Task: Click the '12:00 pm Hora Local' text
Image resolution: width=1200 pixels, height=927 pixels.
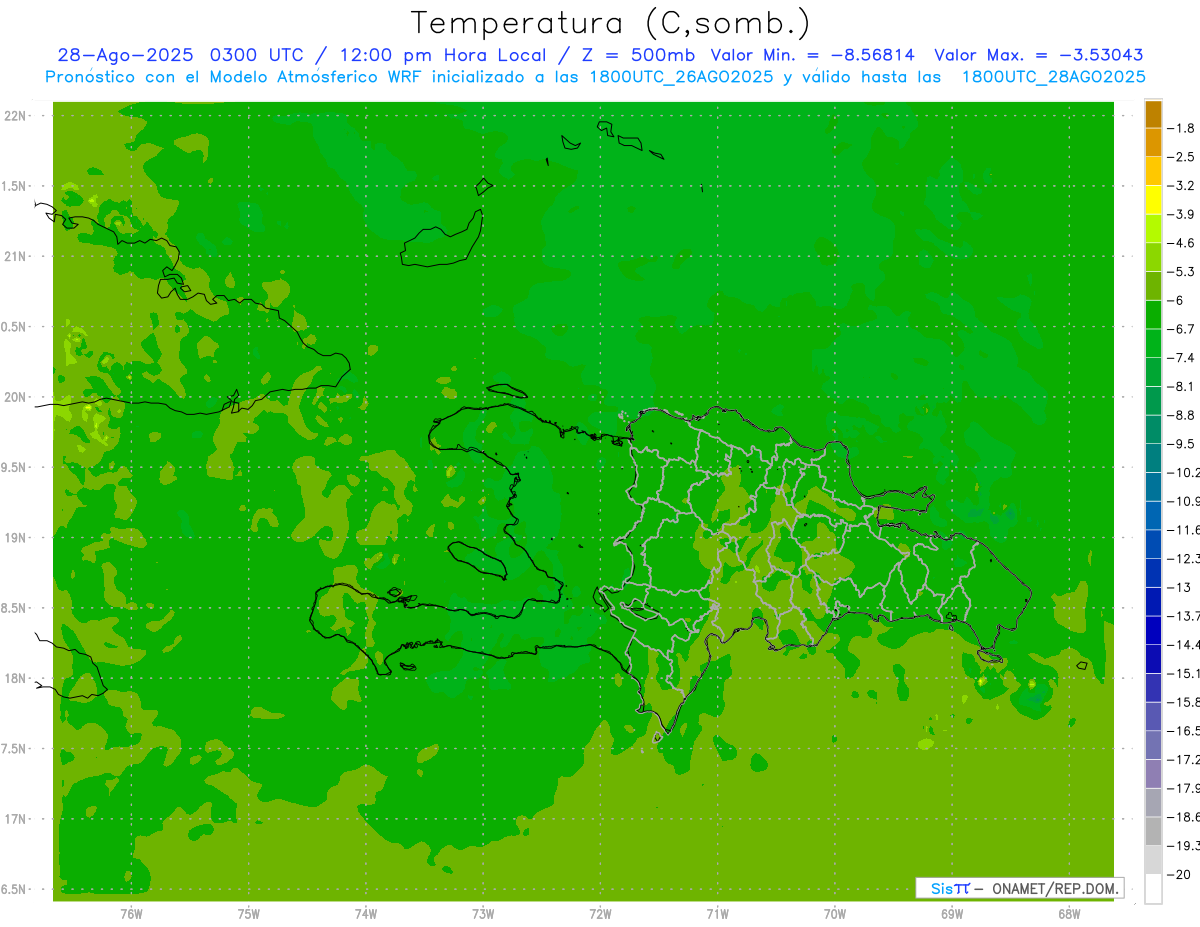Action: pyautogui.click(x=441, y=55)
